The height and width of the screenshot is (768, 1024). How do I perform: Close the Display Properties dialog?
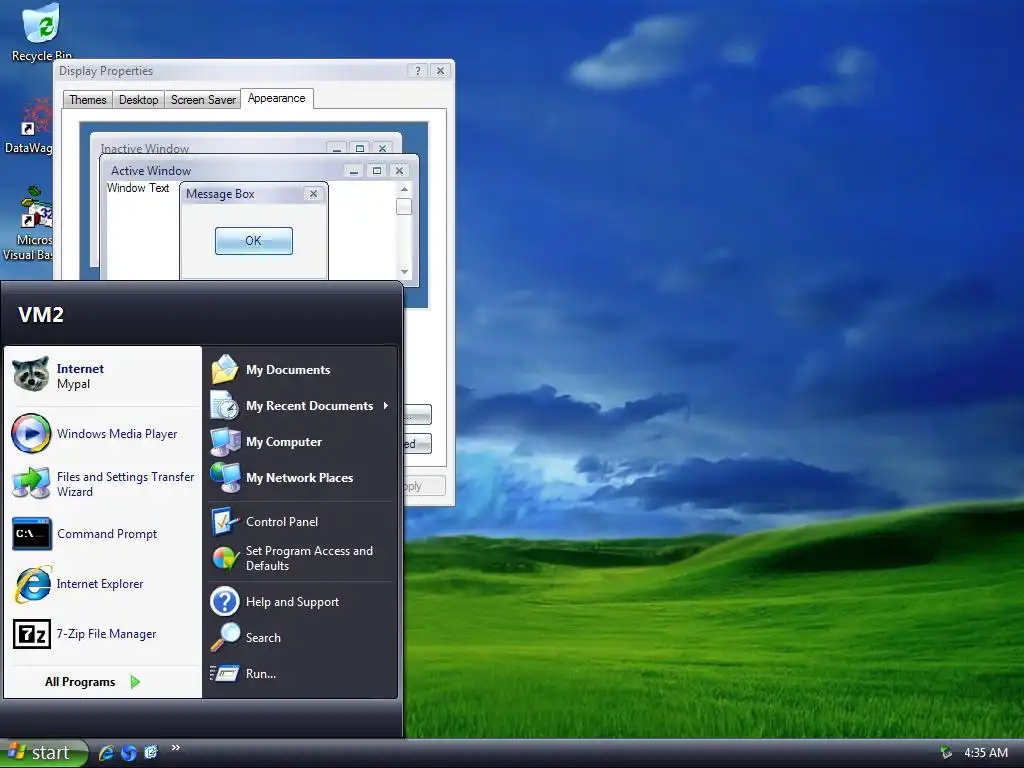click(x=441, y=71)
